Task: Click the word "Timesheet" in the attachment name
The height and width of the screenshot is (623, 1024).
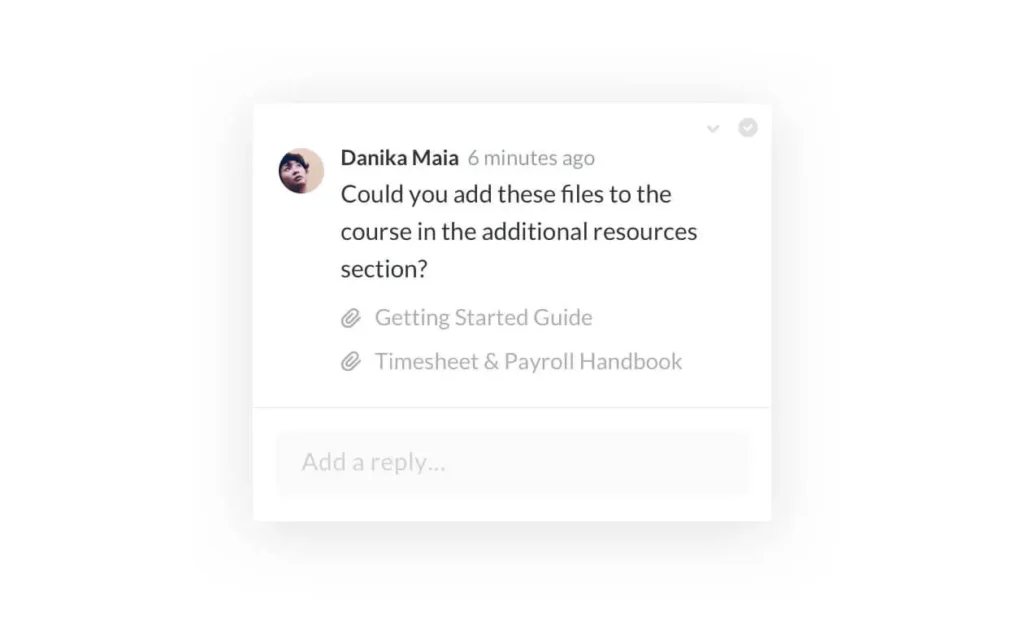Action: tap(425, 362)
